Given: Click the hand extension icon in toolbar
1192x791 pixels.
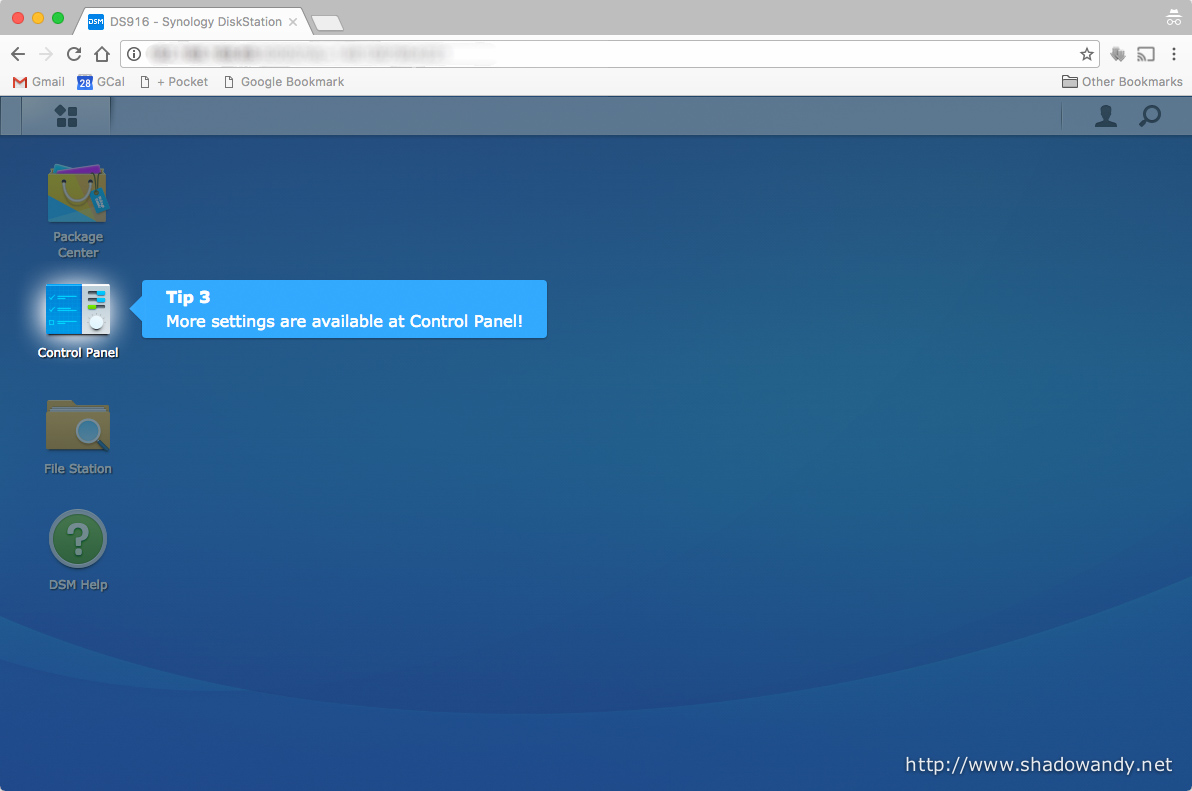Looking at the screenshot, I should pos(1118,54).
